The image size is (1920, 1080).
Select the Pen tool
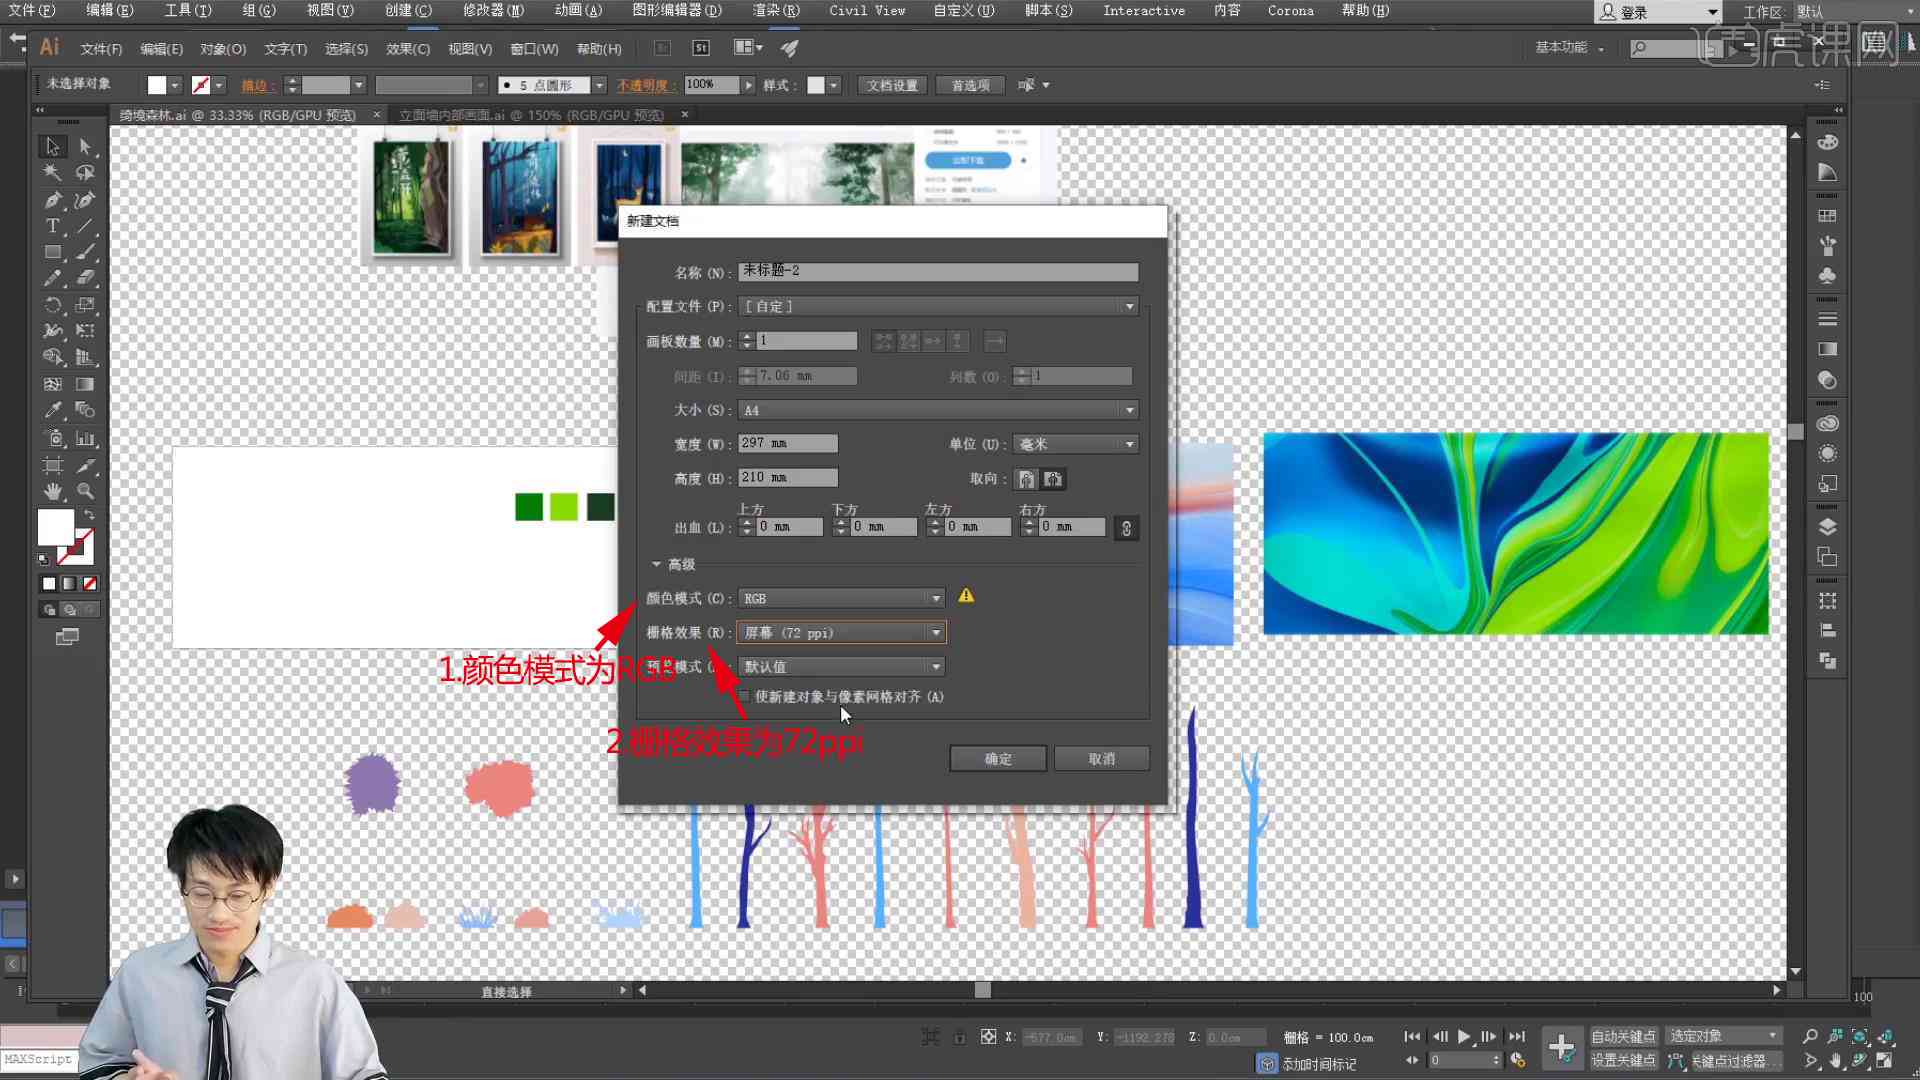[x=52, y=200]
